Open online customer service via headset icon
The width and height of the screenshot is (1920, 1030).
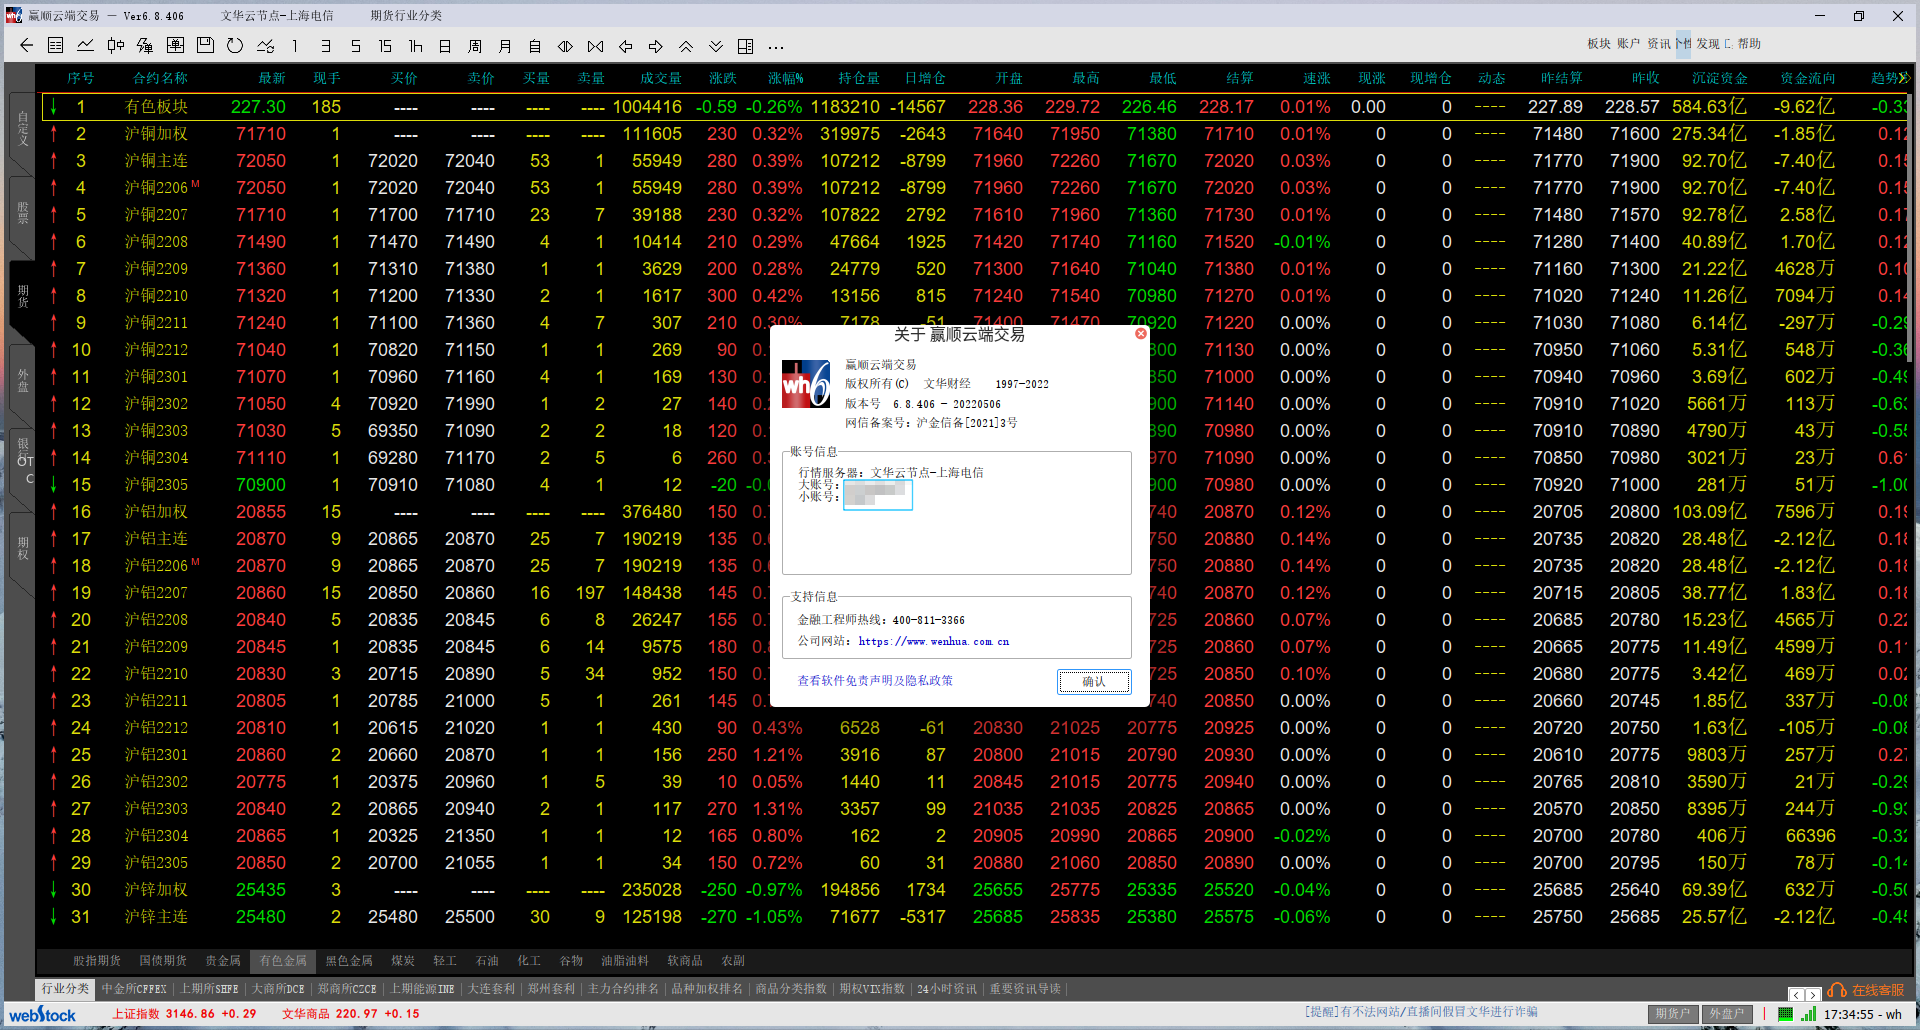tap(1837, 989)
